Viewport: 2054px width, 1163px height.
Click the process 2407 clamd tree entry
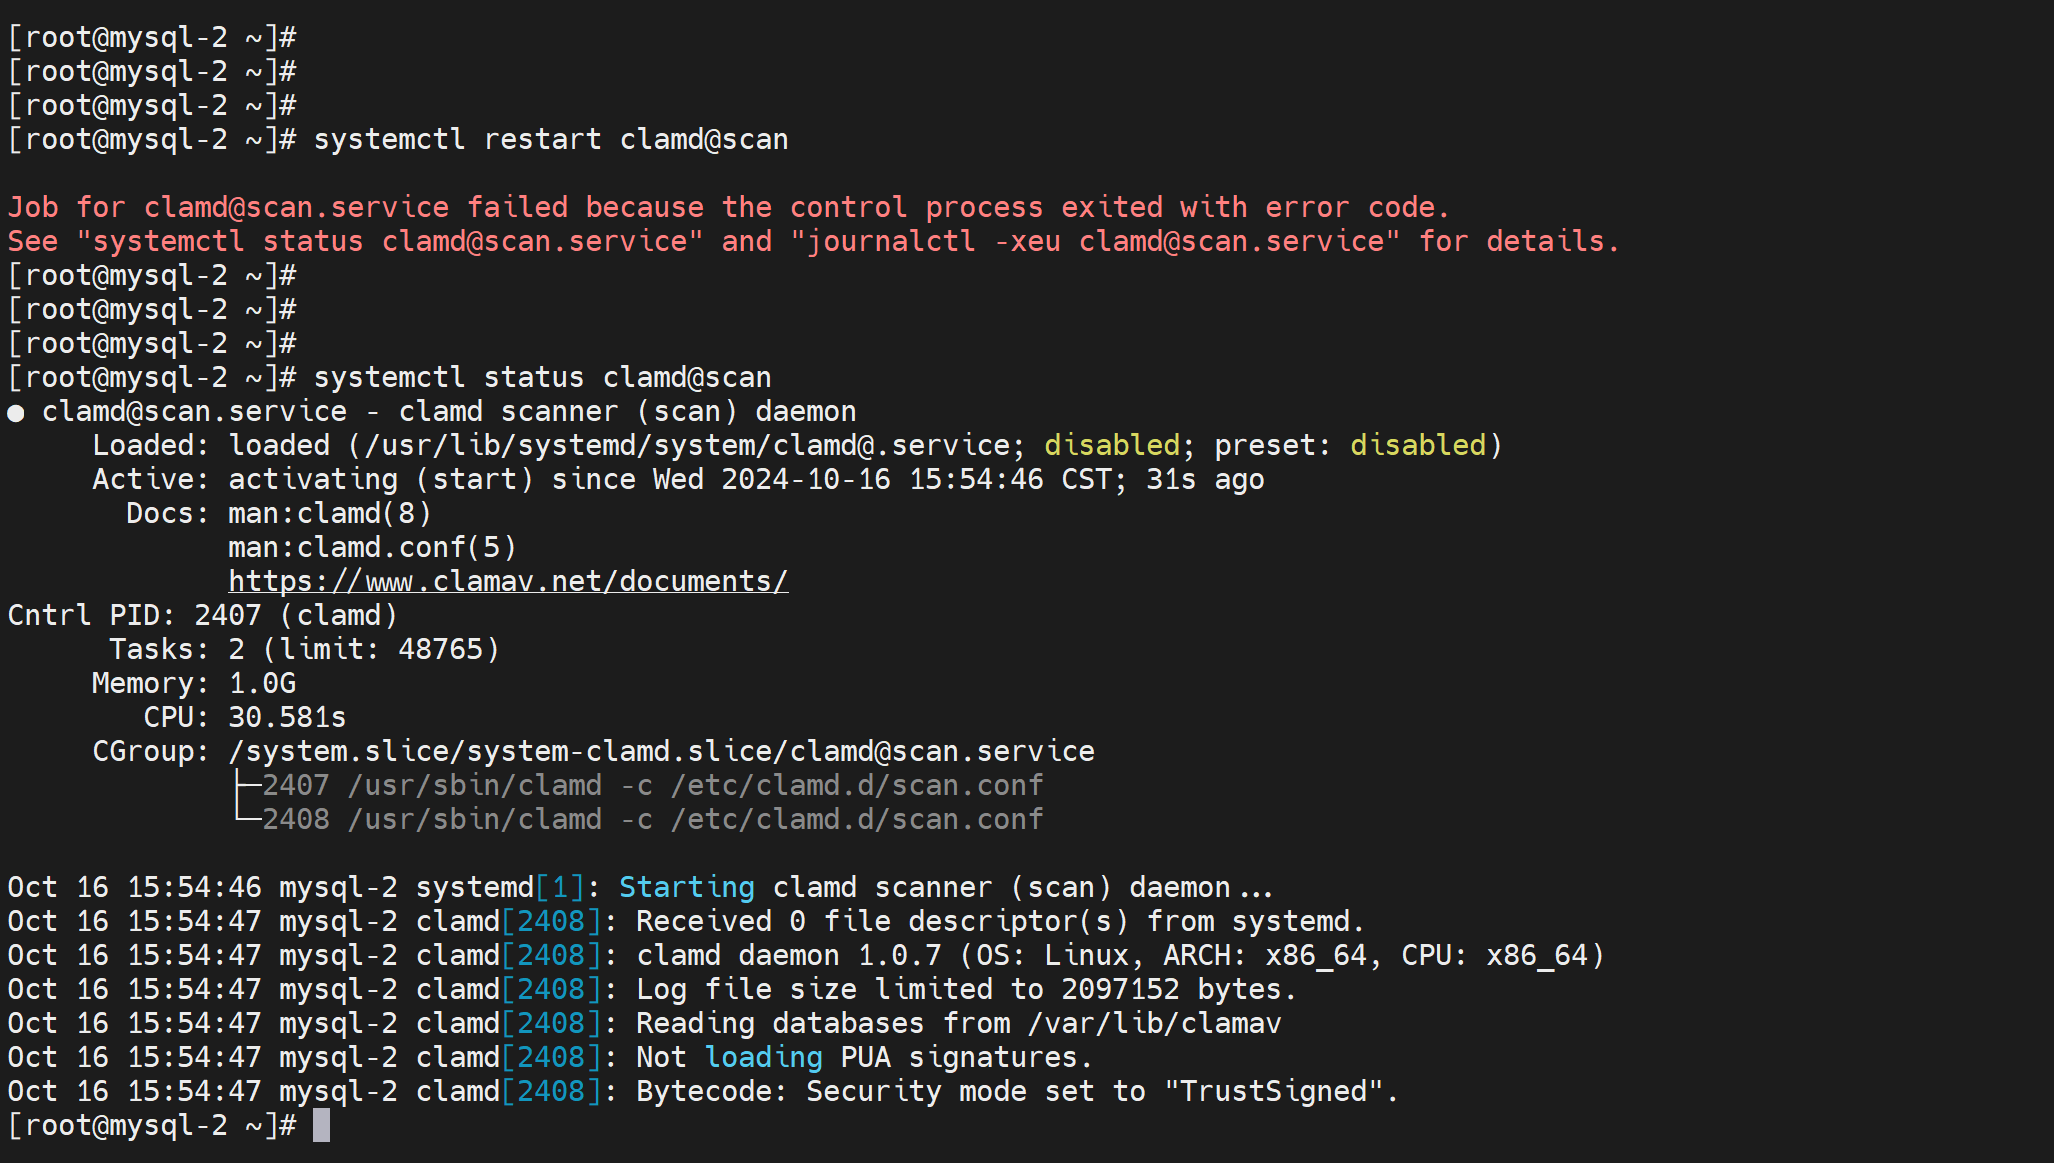coord(652,785)
